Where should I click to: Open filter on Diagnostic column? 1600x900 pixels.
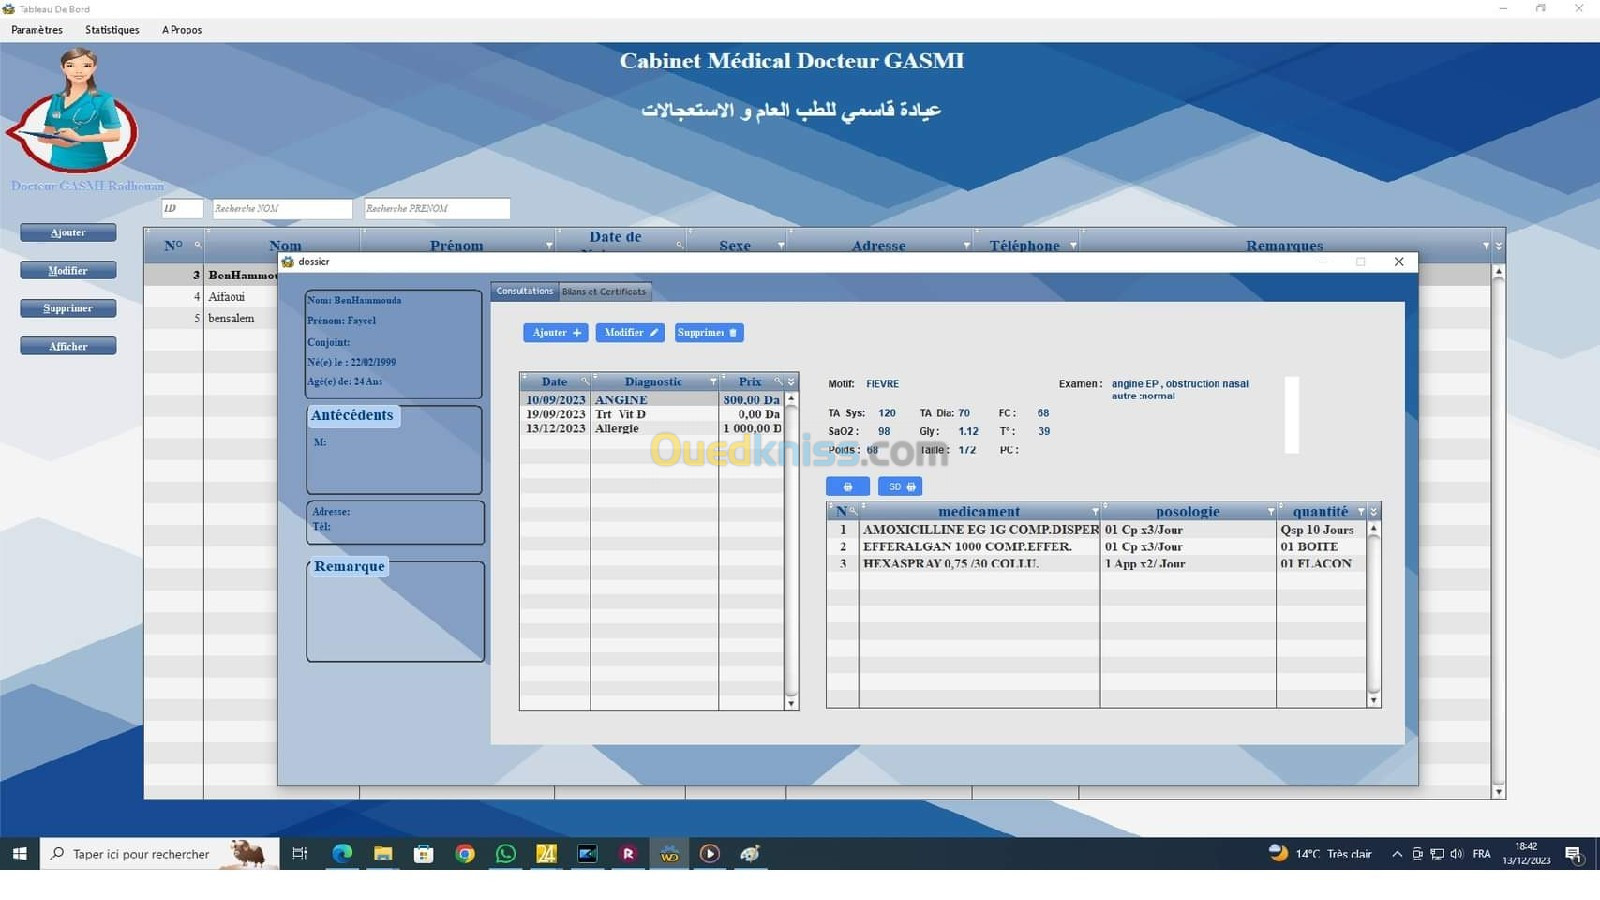tap(713, 382)
